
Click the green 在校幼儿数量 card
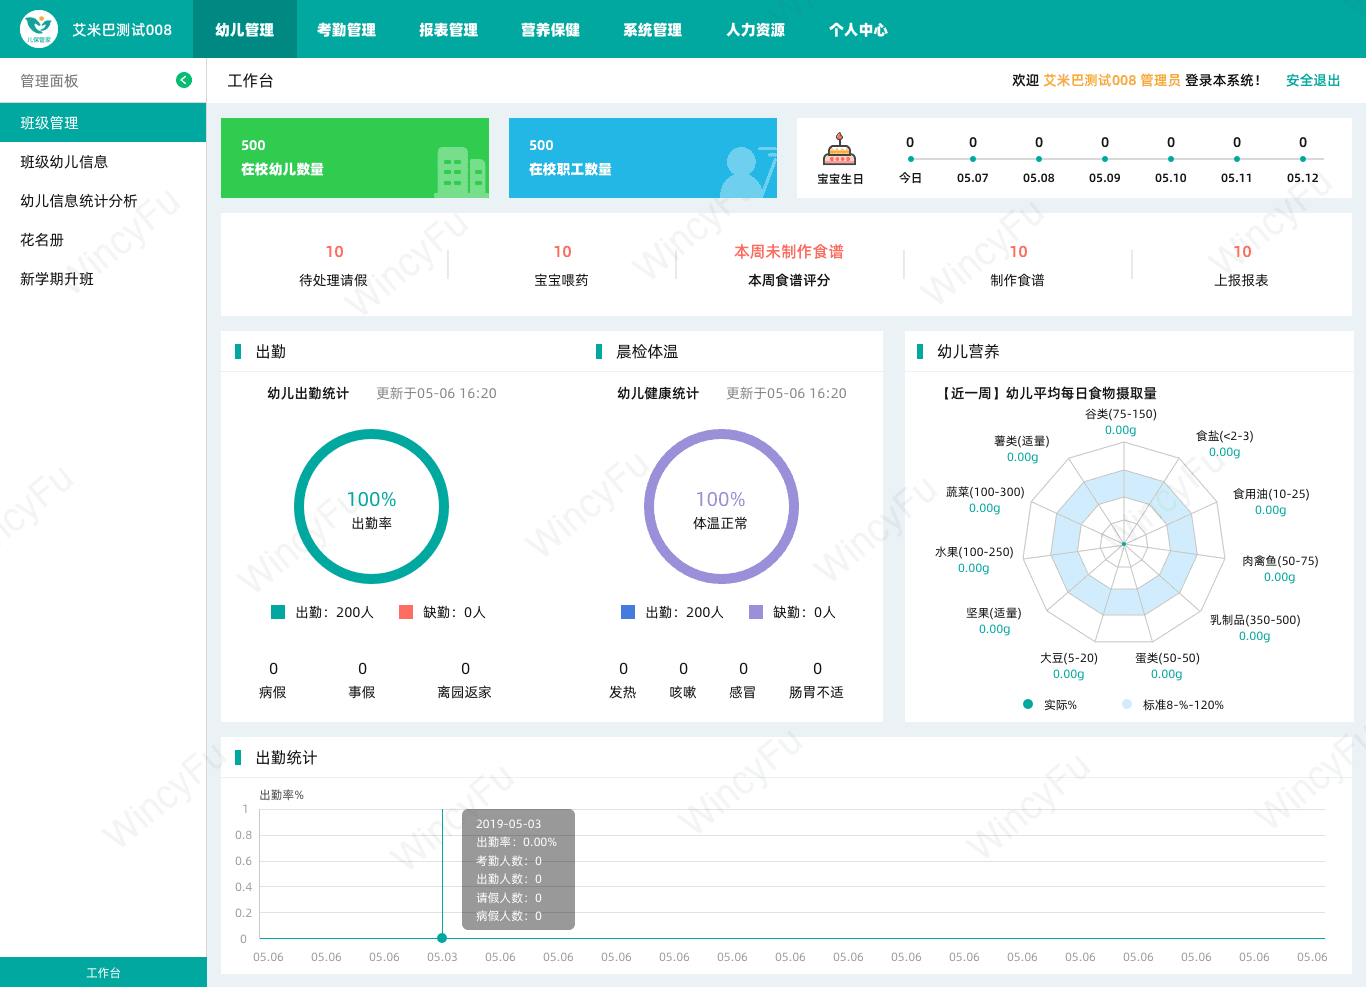tap(355, 158)
